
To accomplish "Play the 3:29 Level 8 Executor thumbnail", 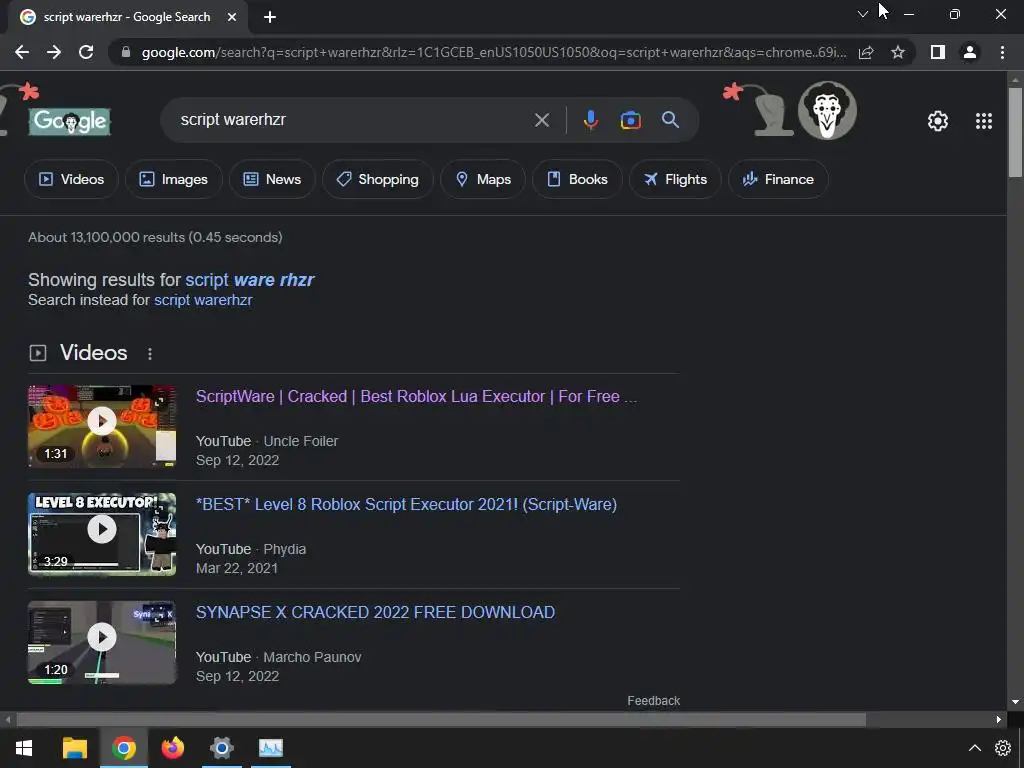I will (x=102, y=534).
